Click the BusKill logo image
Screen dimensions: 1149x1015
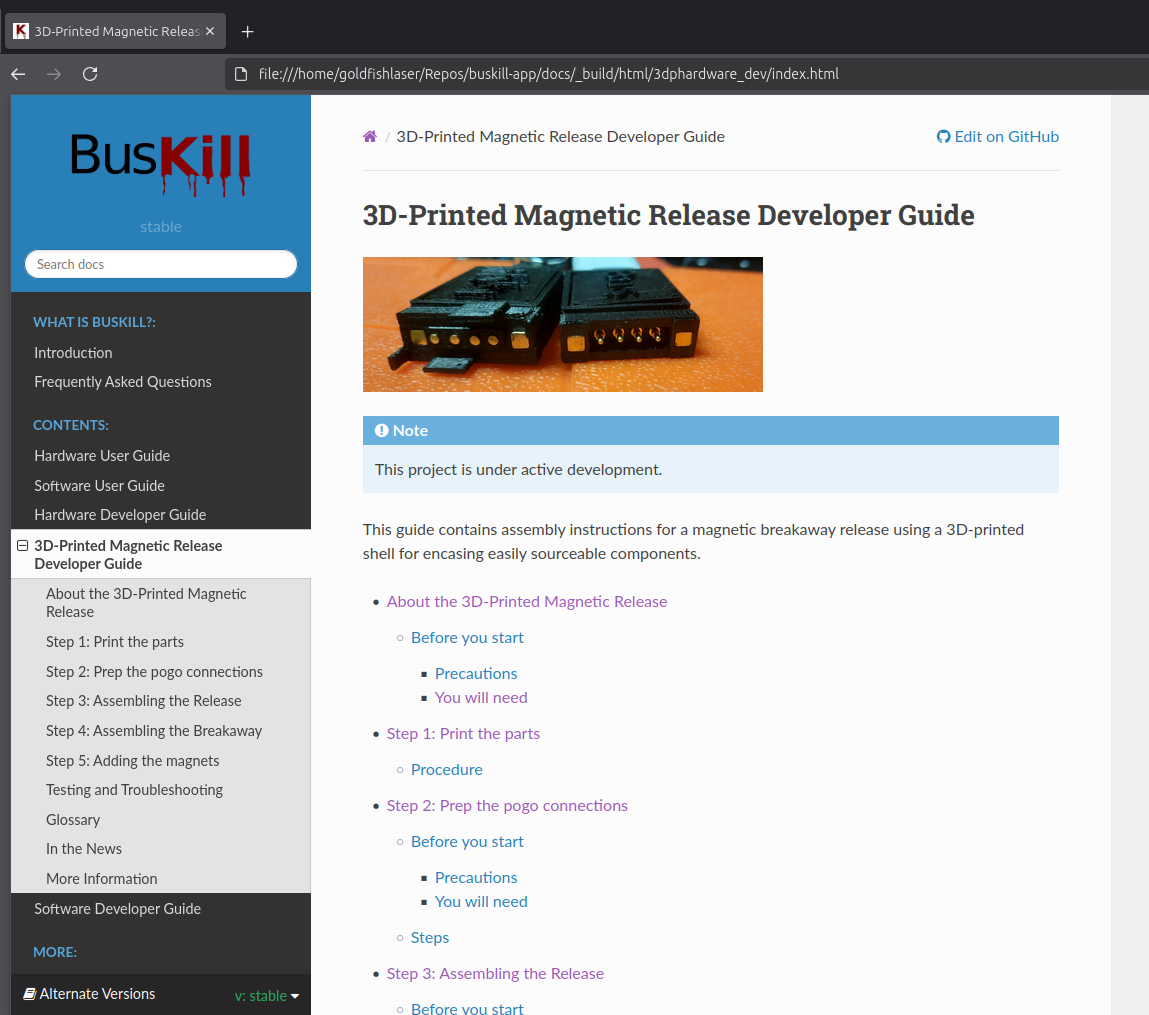[x=160, y=163]
